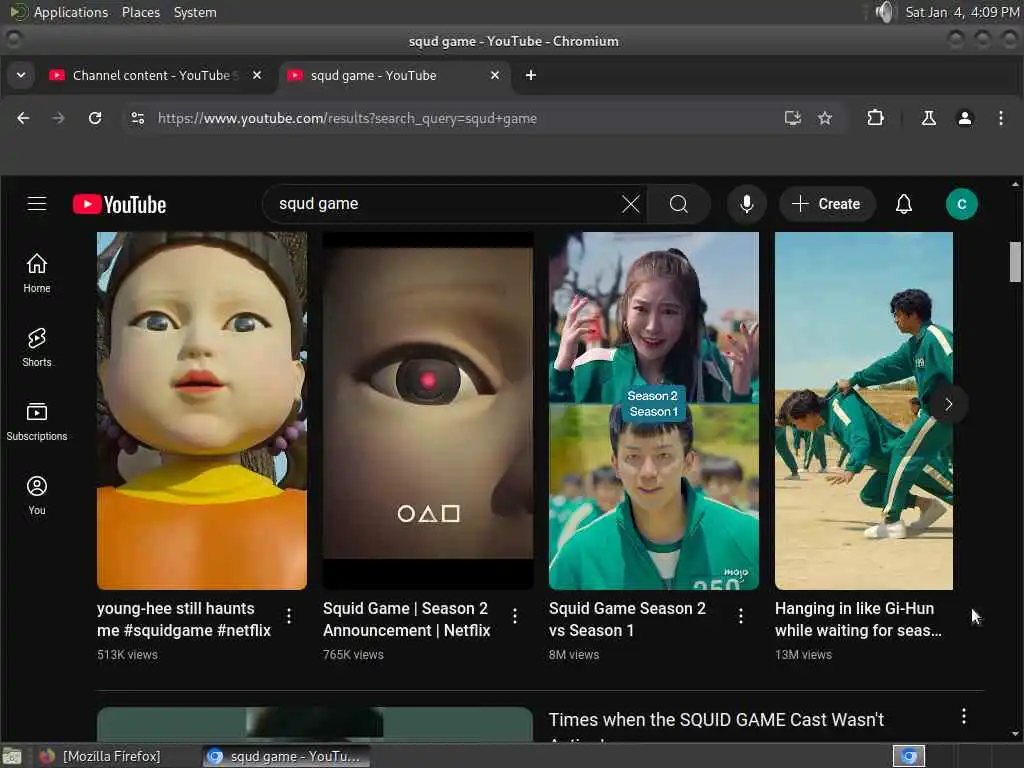Open options for Season 2 vs Season 1 short
Screen dimensions: 1024x768
click(x=741, y=616)
